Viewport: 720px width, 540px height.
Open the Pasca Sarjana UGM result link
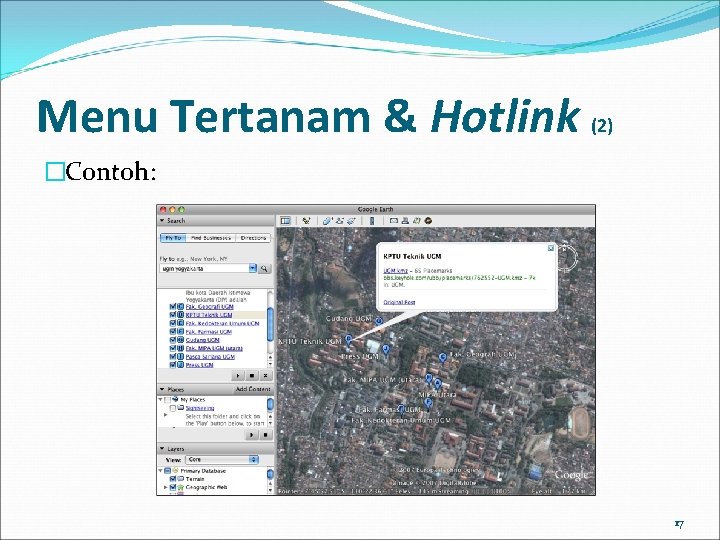(210, 357)
